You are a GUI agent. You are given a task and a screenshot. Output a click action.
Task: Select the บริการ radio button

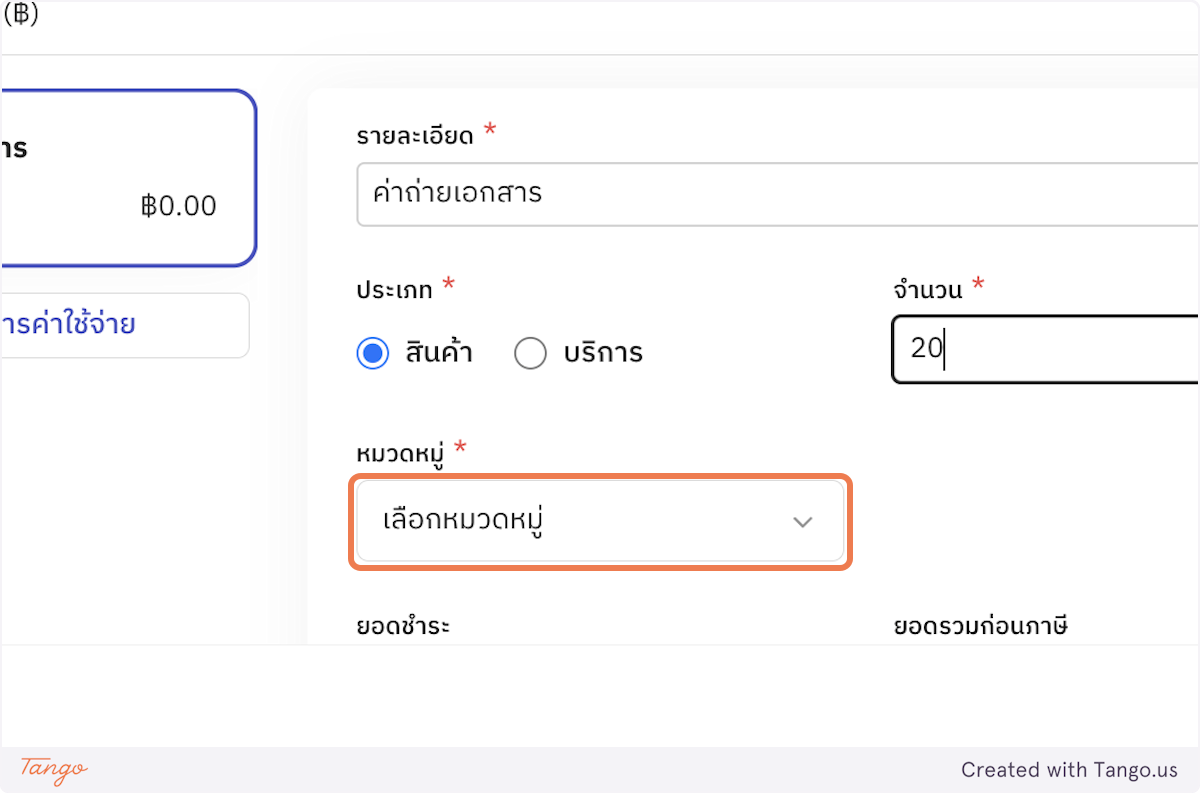[x=530, y=353]
